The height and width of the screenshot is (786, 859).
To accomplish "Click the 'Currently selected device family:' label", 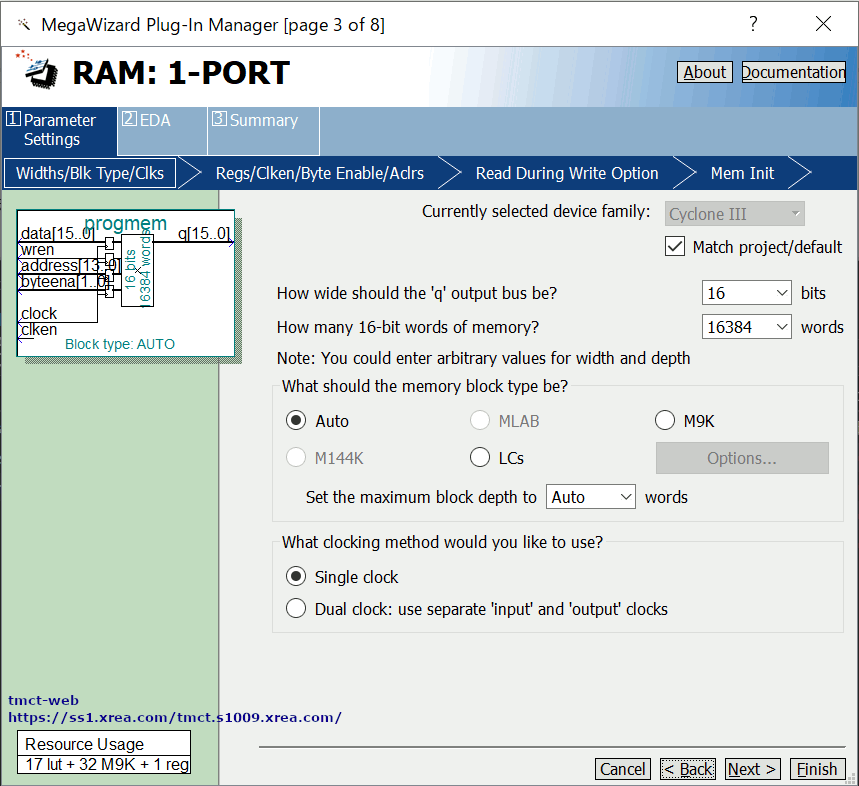I will (536, 211).
